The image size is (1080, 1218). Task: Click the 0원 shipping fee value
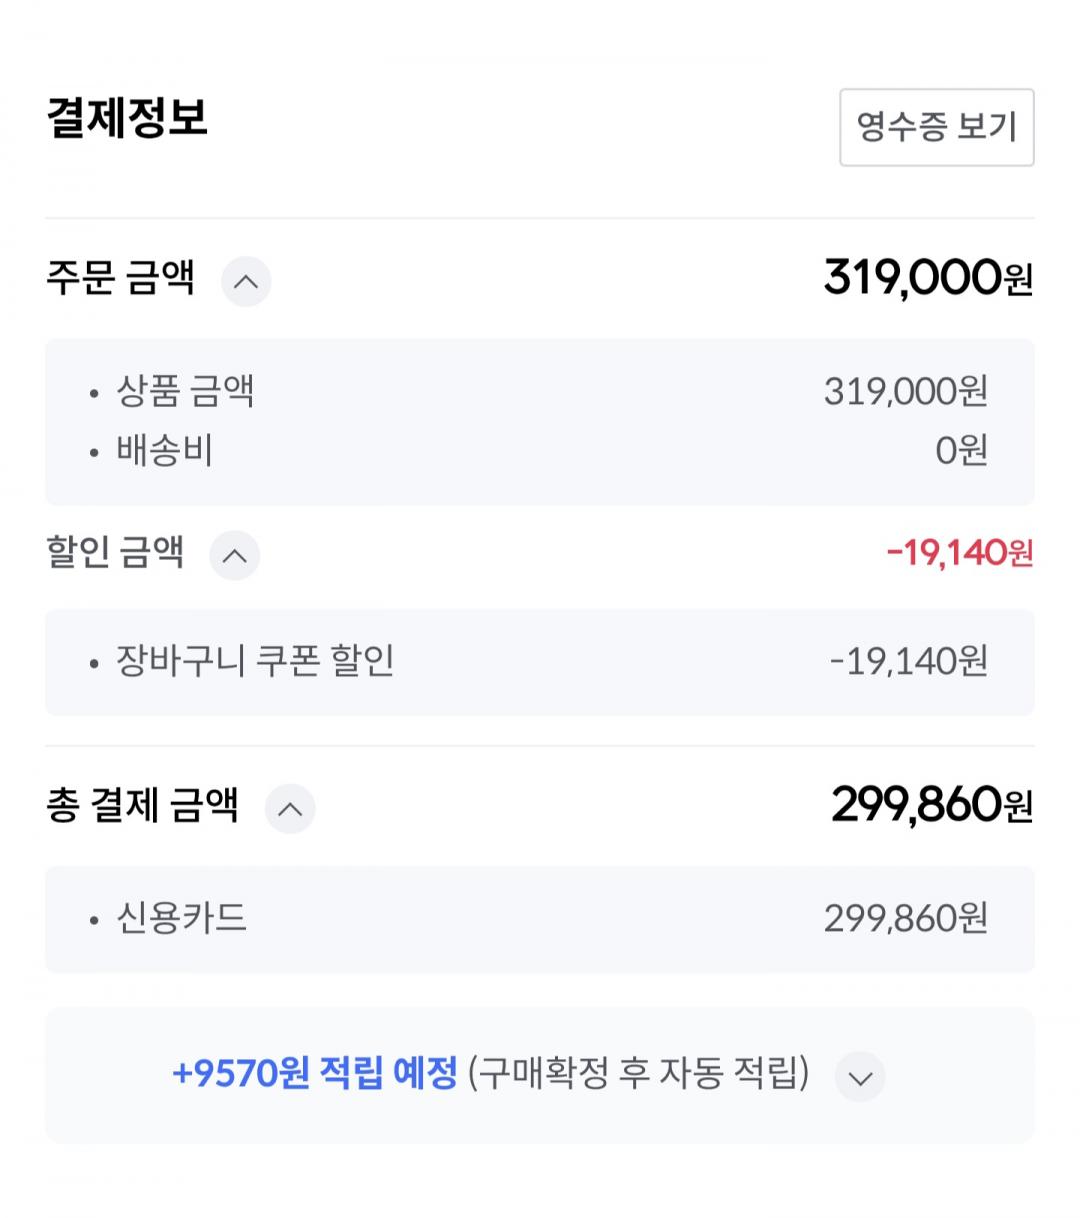tap(961, 451)
